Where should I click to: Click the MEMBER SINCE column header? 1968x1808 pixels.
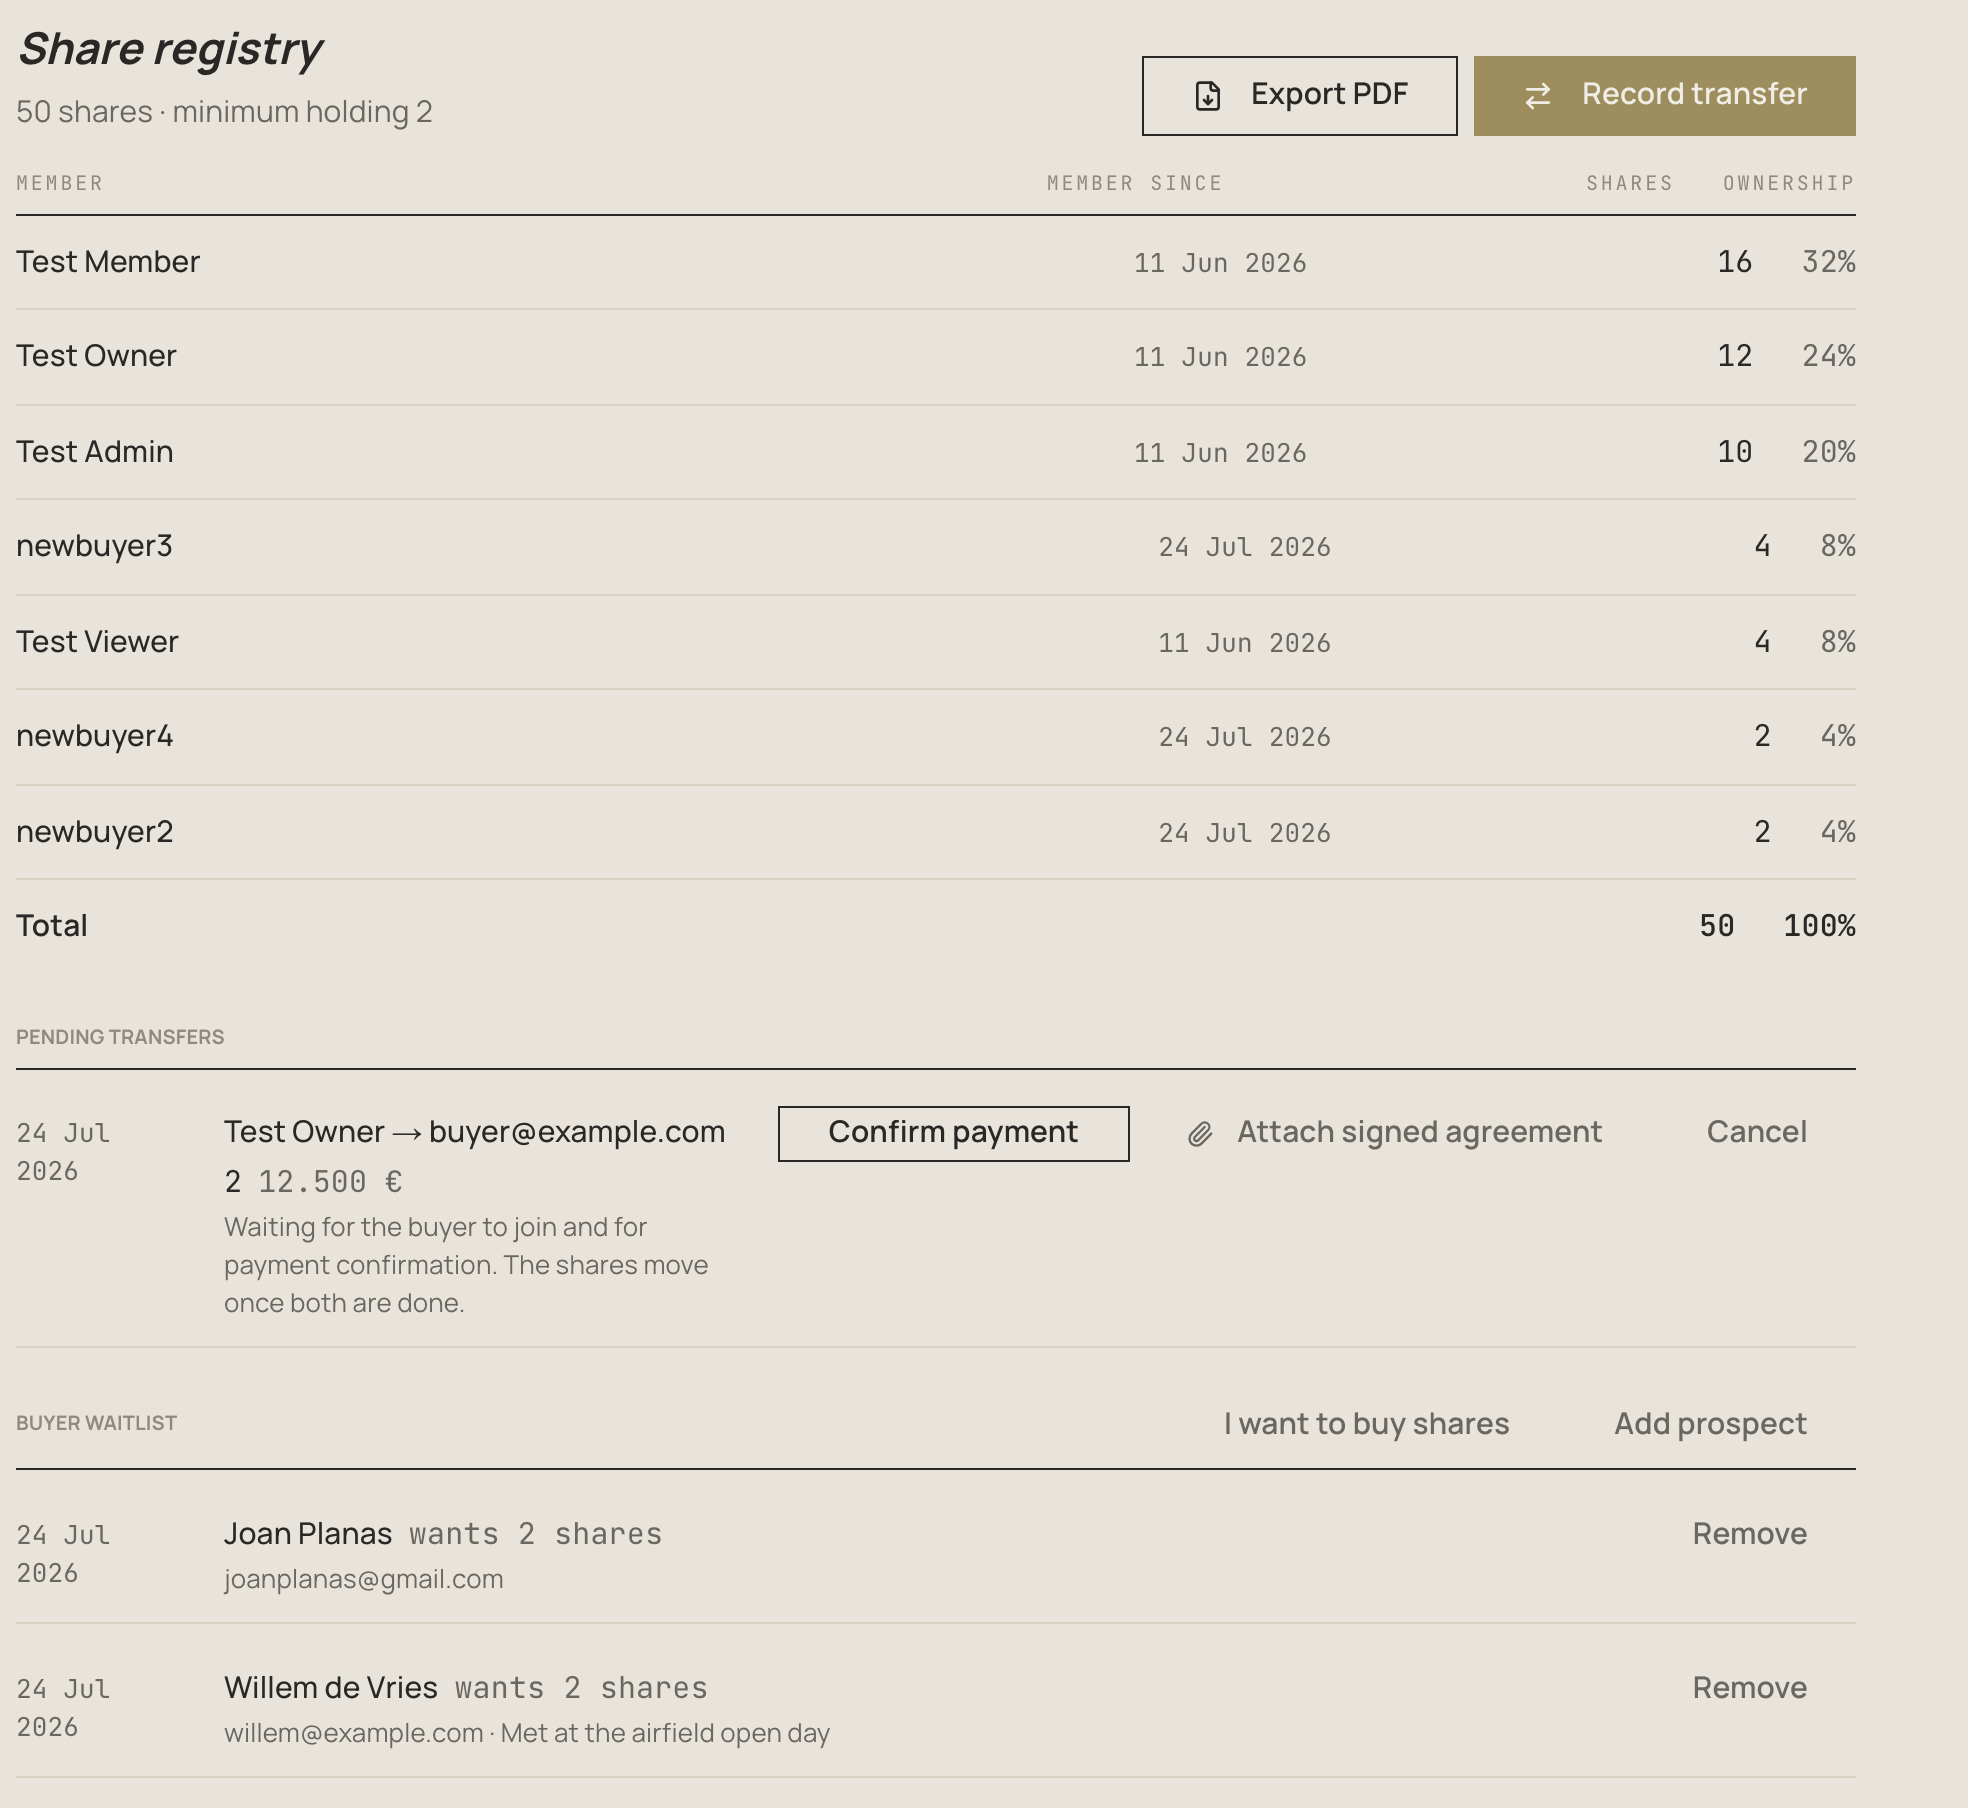pos(1135,183)
